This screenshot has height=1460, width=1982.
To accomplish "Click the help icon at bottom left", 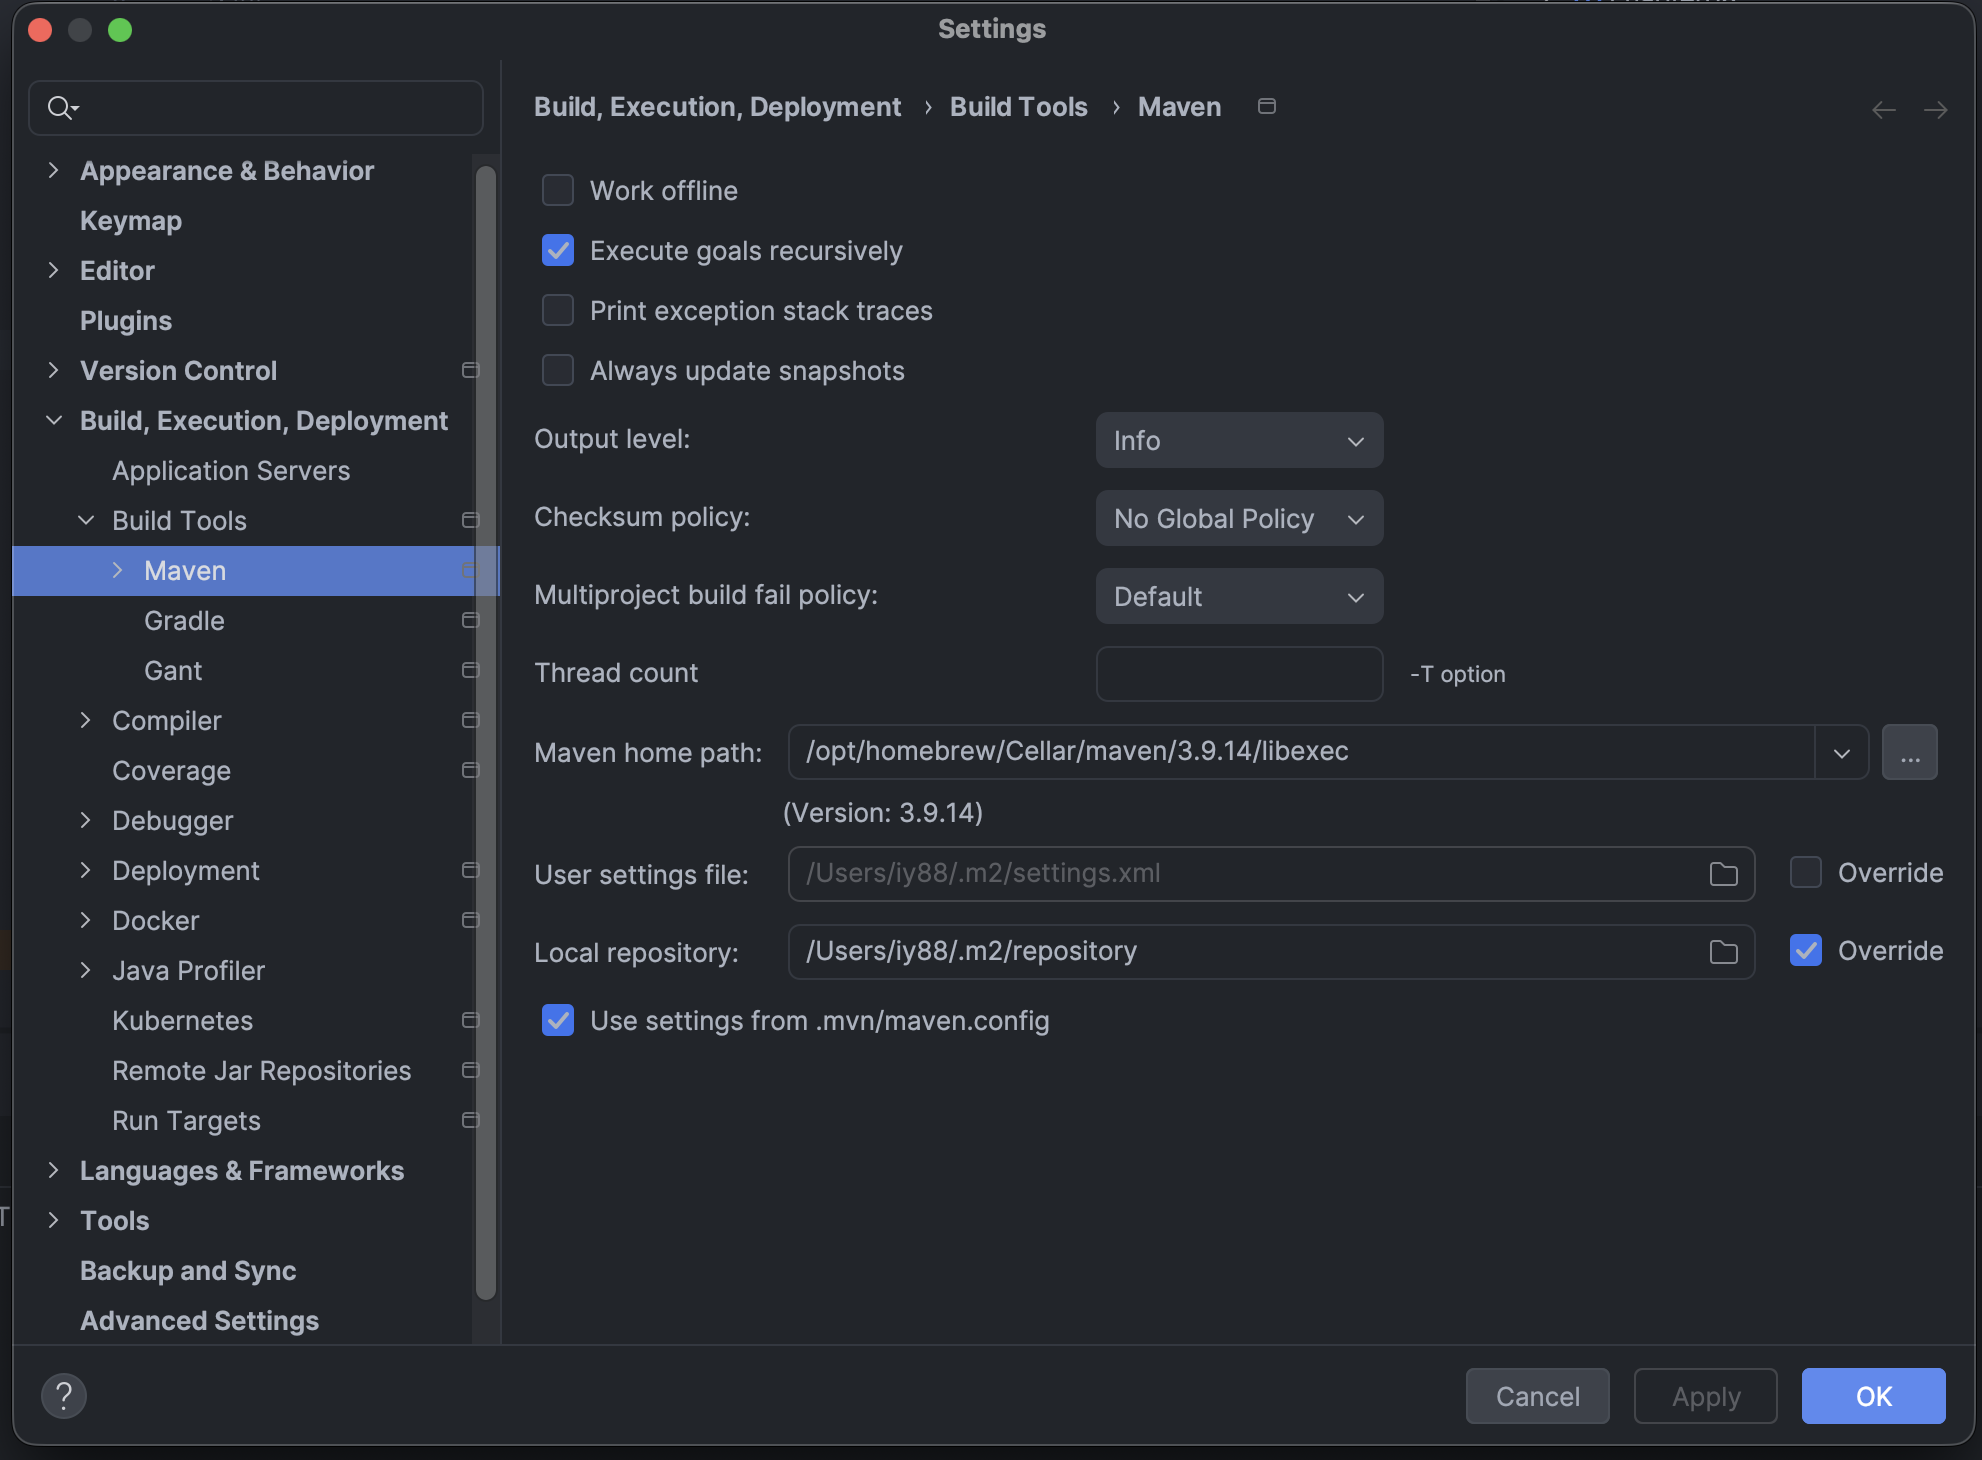I will (64, 1395).
